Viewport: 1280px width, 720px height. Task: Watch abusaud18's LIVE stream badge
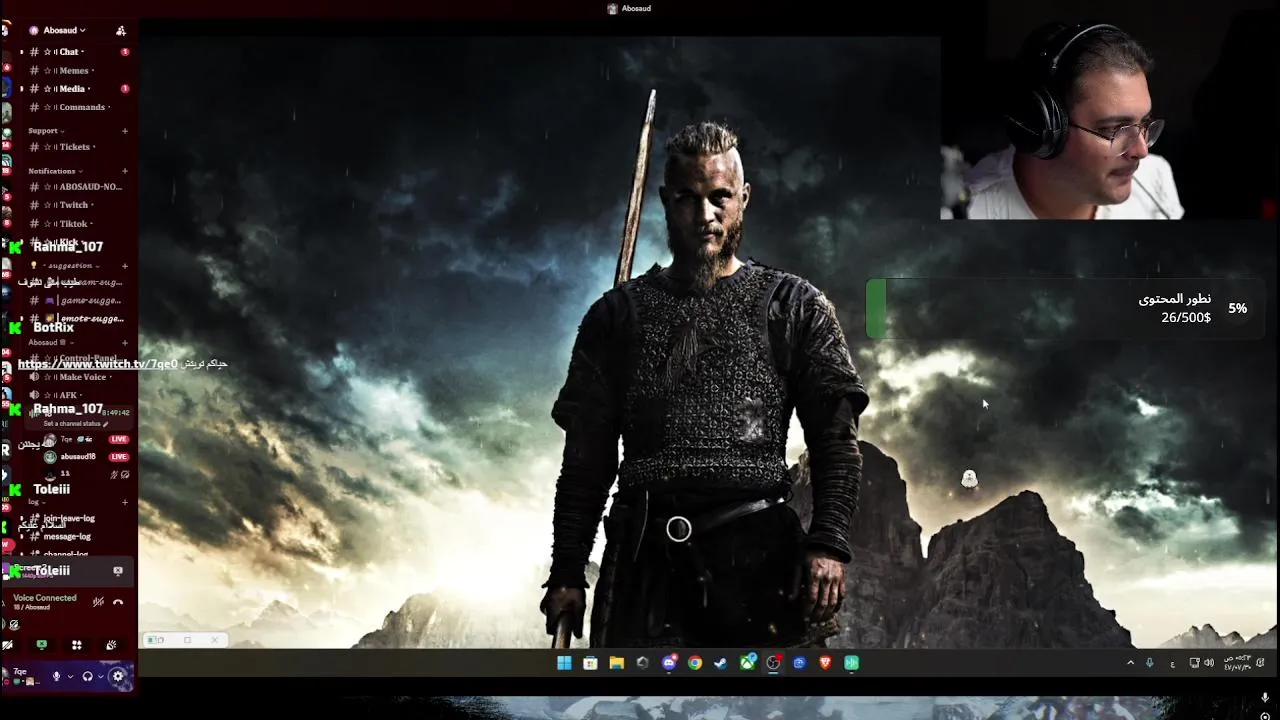(x=119, y=457)
